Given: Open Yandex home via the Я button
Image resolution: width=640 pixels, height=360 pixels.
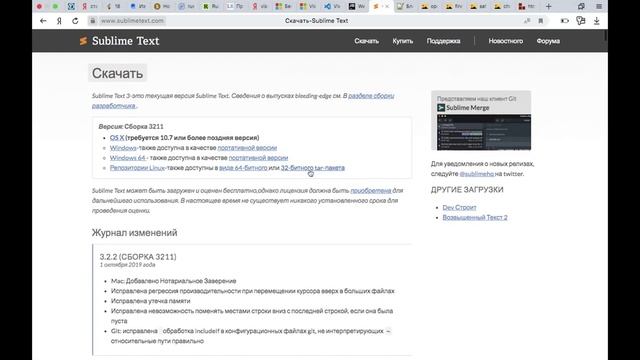Looking at the screenshot, I should (x=59, y=21).
